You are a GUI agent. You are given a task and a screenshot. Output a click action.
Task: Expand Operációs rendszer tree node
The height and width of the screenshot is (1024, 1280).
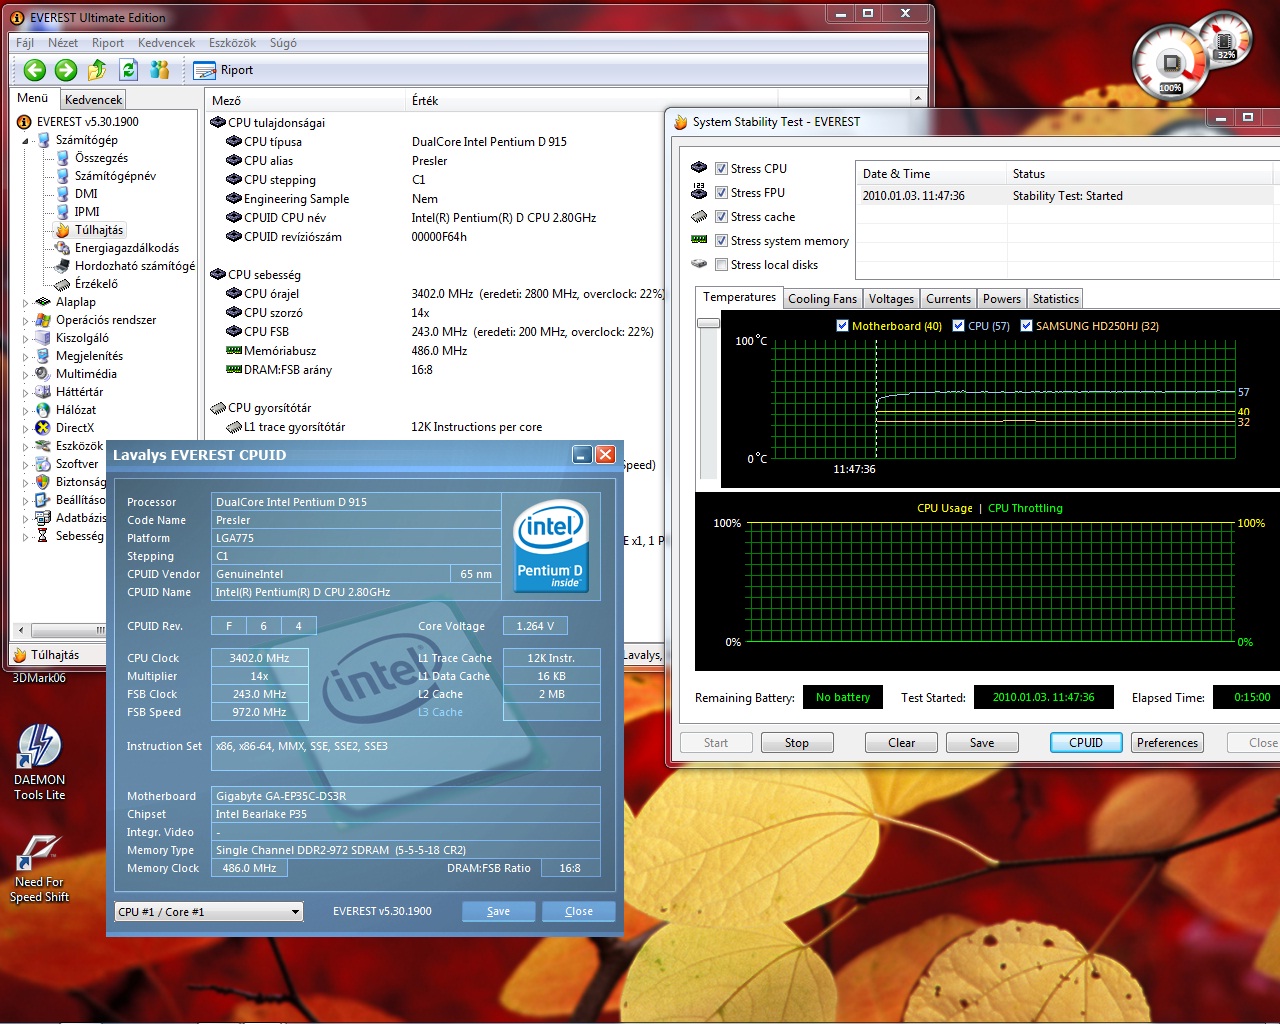(25, 321)
